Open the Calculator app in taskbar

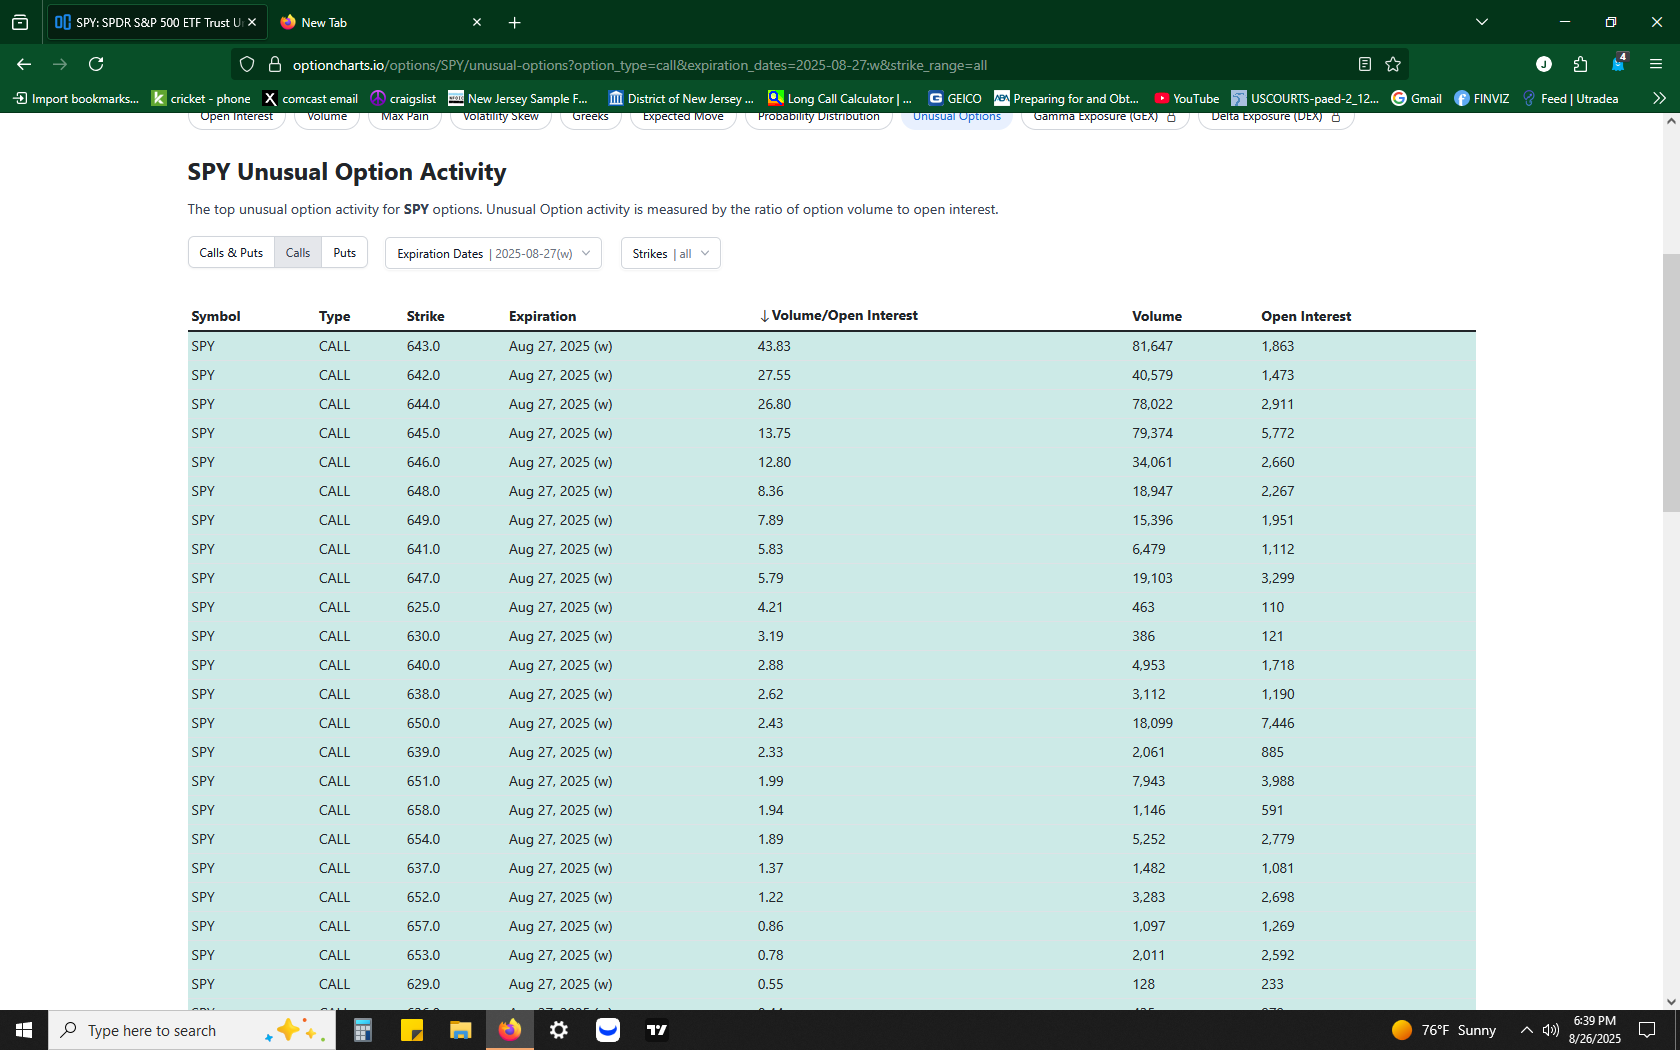[x=363, y=1030]
